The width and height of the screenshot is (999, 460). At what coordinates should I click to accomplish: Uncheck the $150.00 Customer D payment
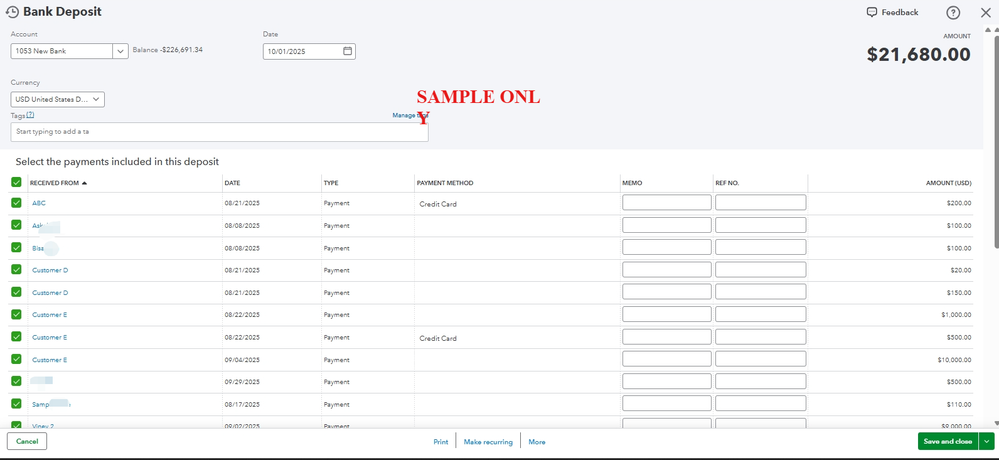coord(17,292)
